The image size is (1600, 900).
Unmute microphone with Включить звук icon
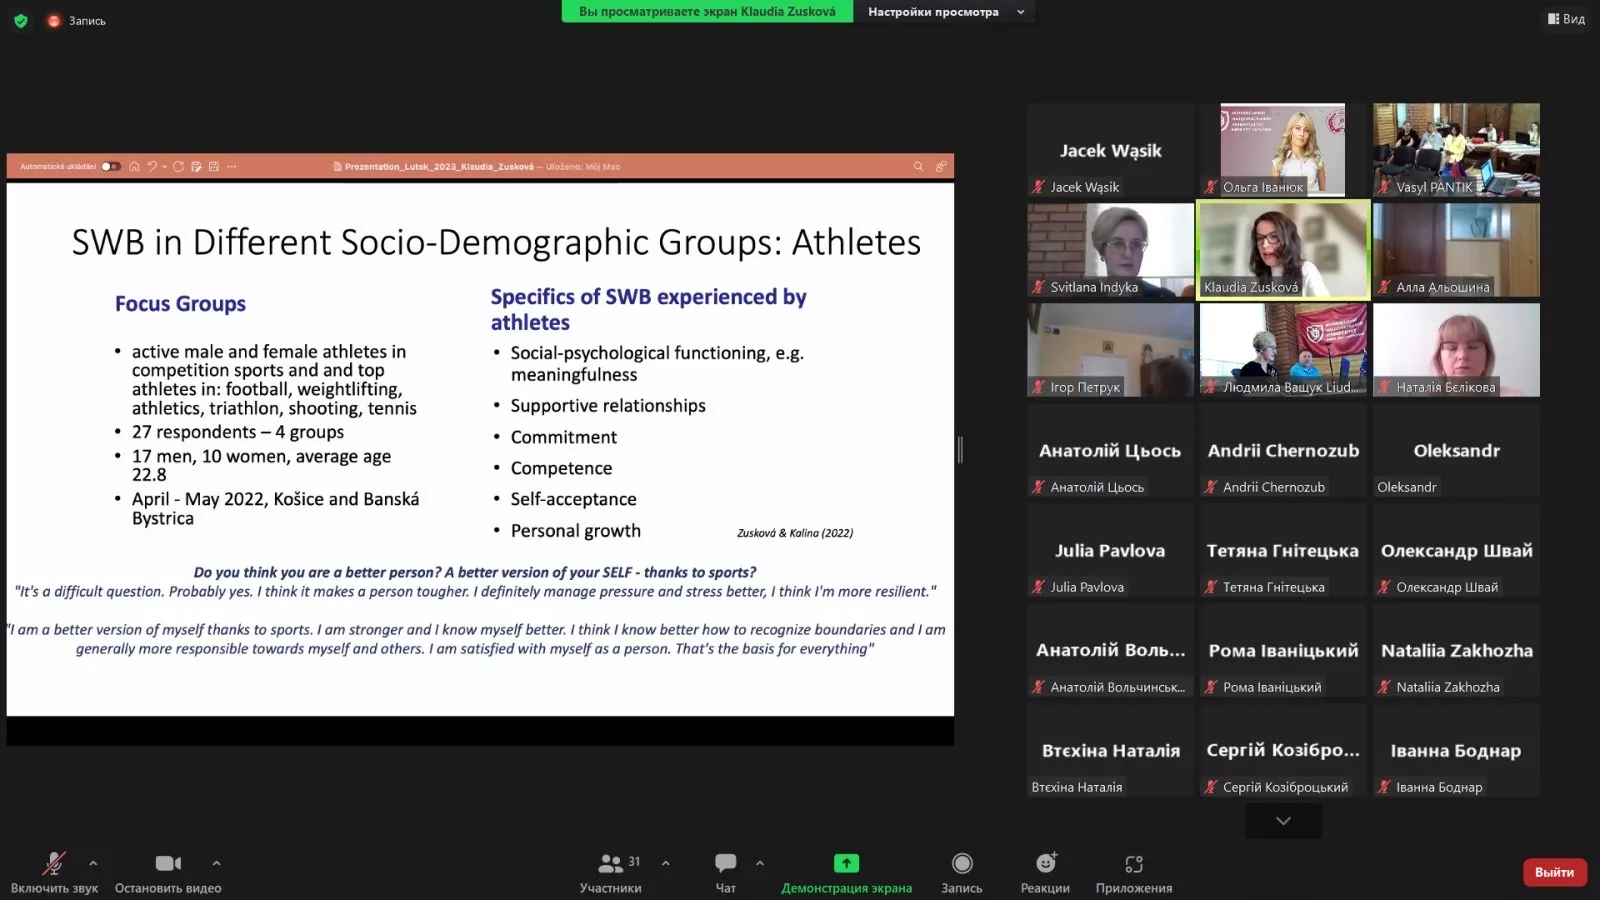click(54, 864)
